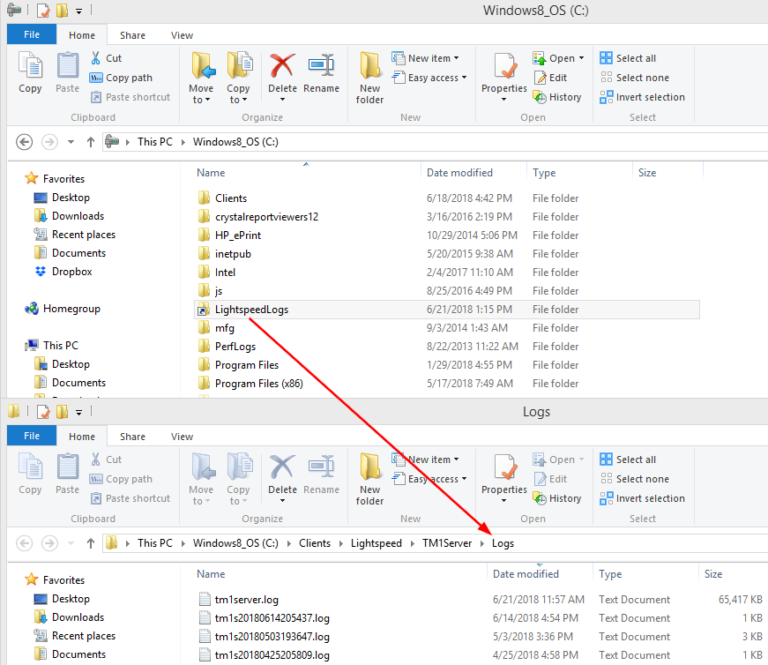Click Select all in top window ribbon
The width and height of the screenshot is (768, 665).
click(x=628, y=58)
